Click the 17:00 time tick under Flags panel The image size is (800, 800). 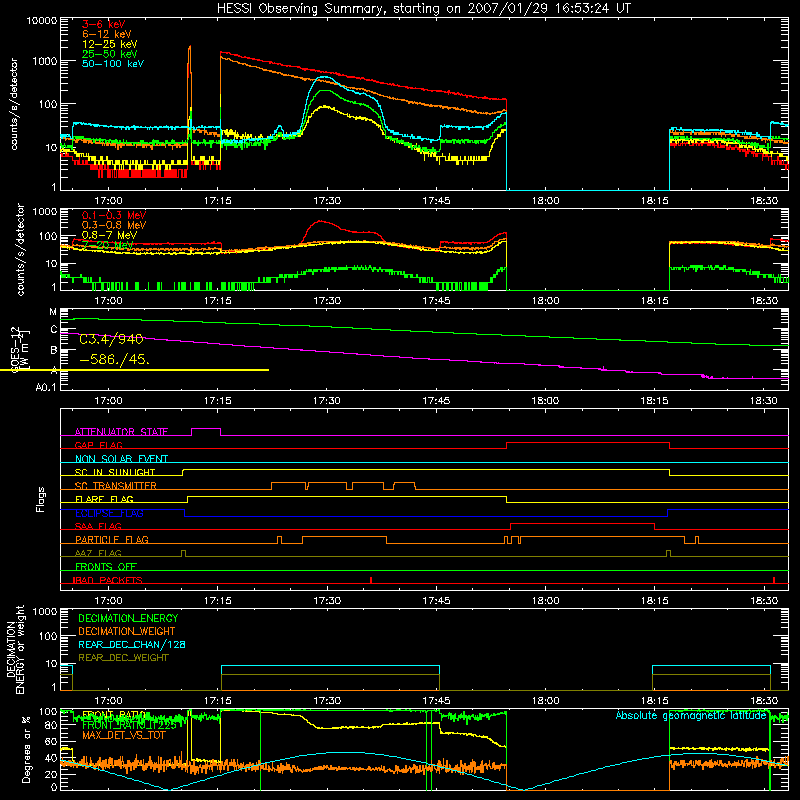click(108, 601)
